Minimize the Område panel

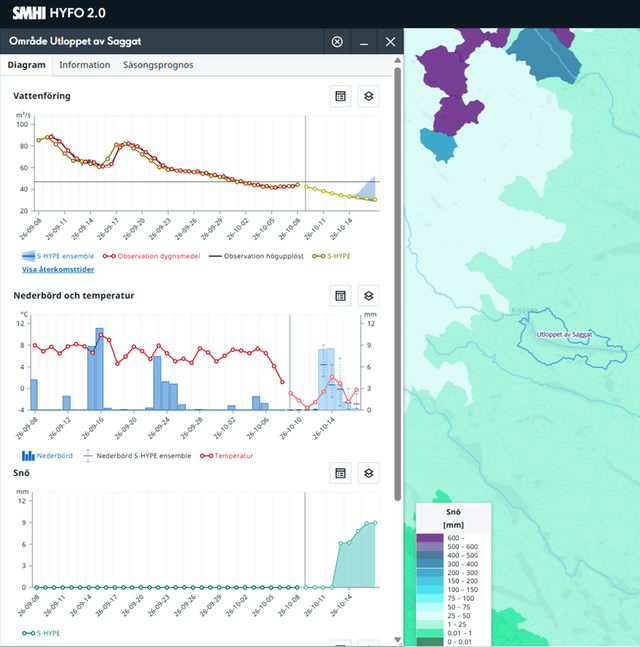[364, 42]
